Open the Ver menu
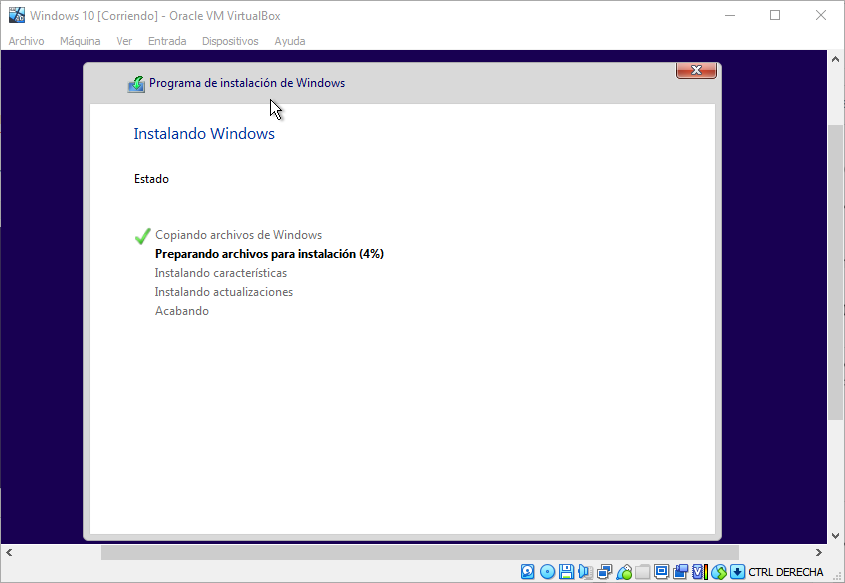This screenshot has height=583, width=845. tap(124, 41)
